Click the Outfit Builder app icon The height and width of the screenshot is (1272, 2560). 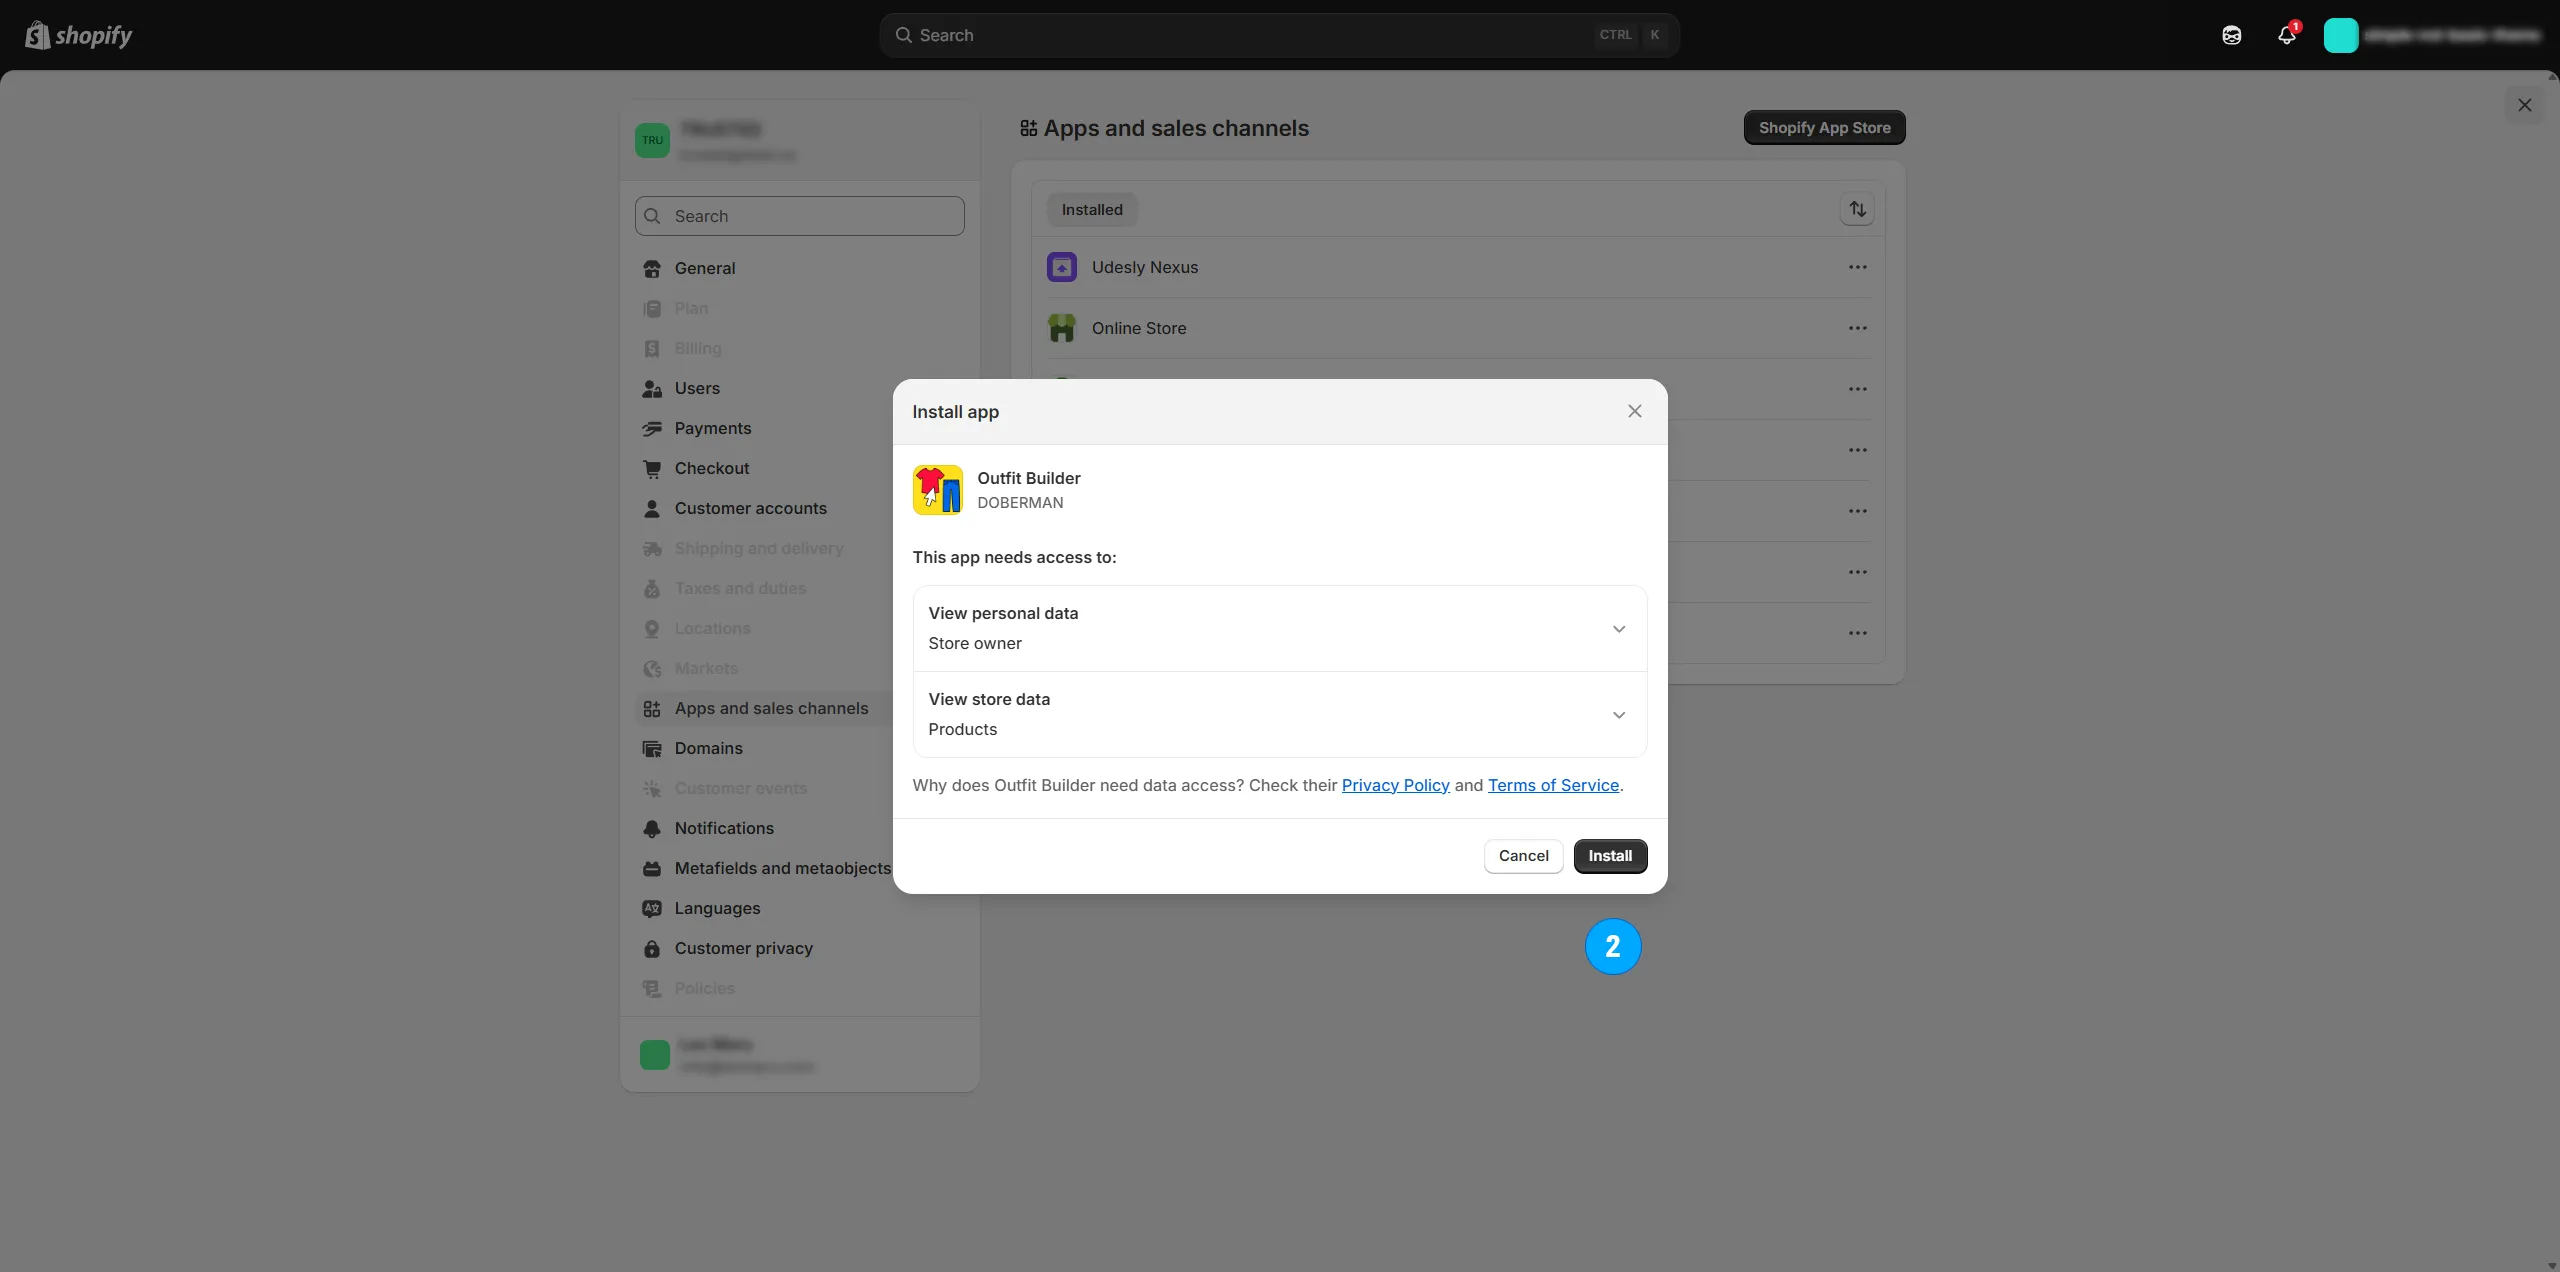point(937,490)
